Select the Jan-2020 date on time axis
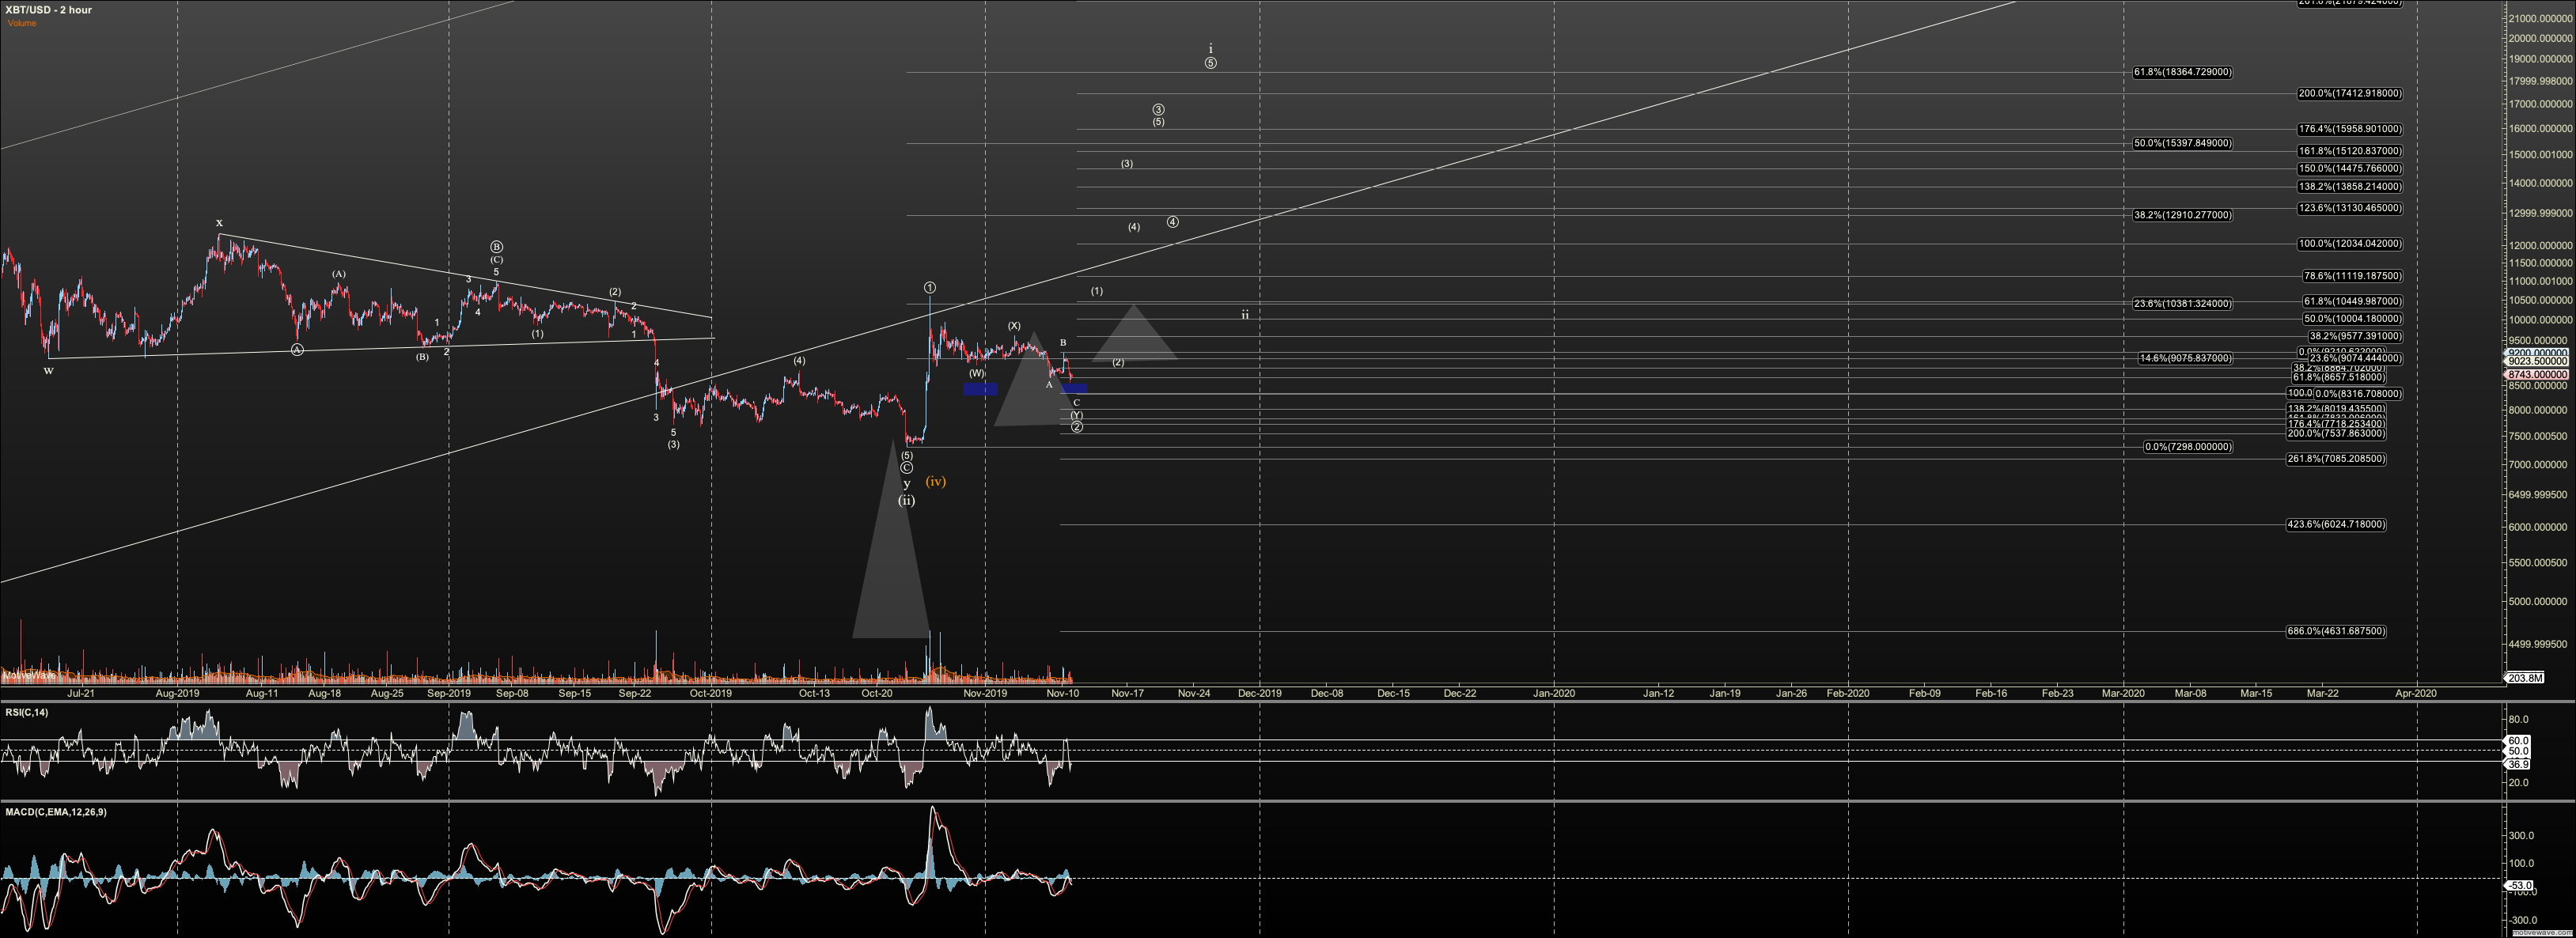Viewport: 2576px width, 938px height. (x=1554, y=693)
